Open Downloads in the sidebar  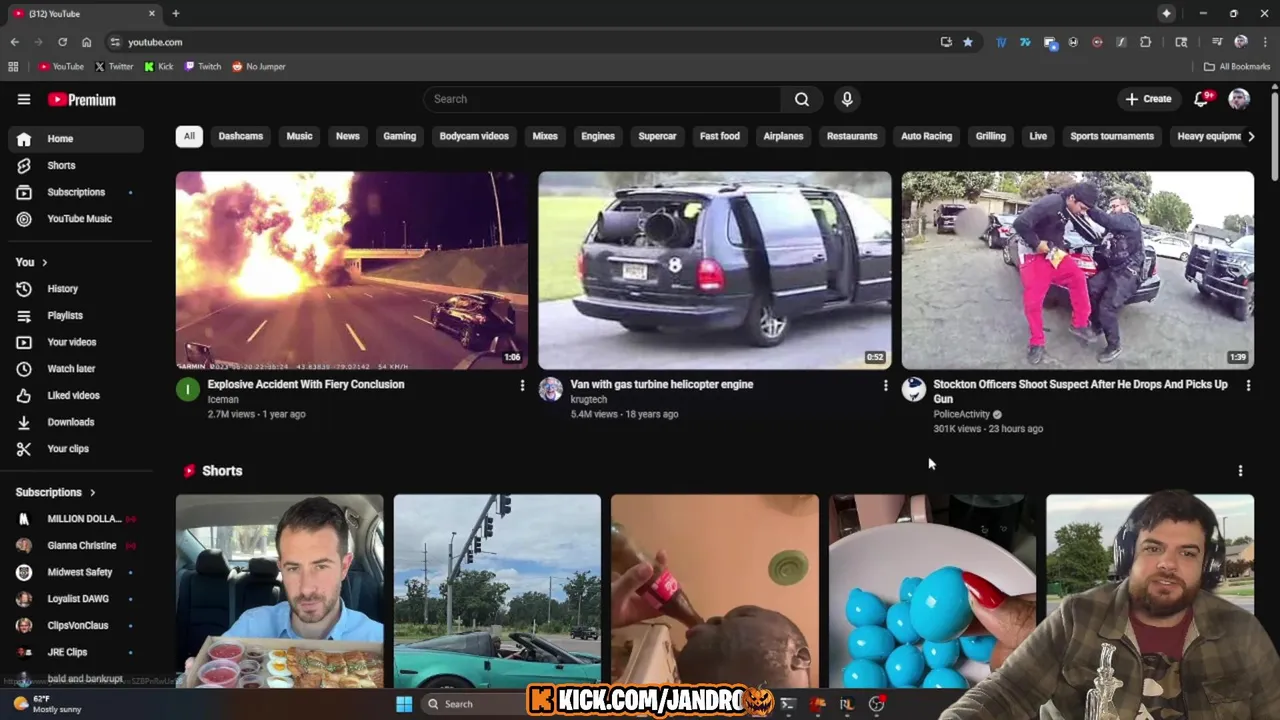[x=76, y=422]
